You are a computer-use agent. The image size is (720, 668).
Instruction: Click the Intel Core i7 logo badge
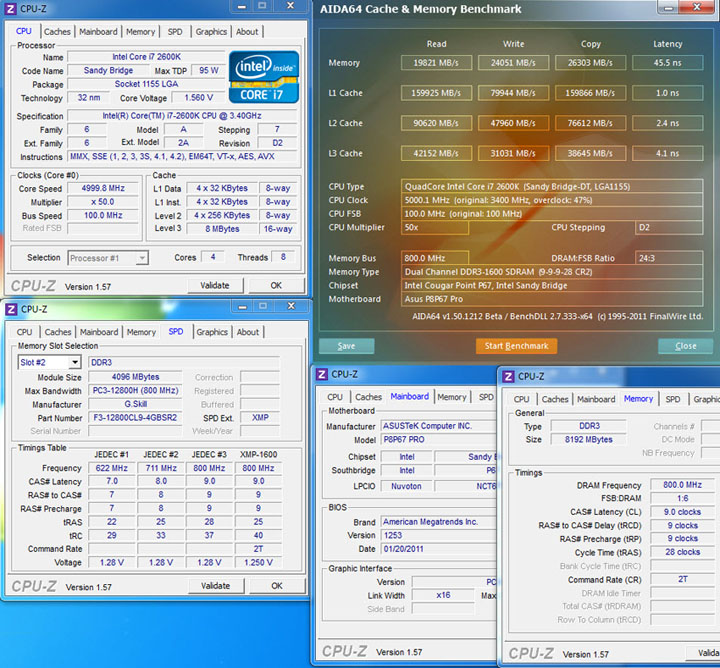pos(264,77)
